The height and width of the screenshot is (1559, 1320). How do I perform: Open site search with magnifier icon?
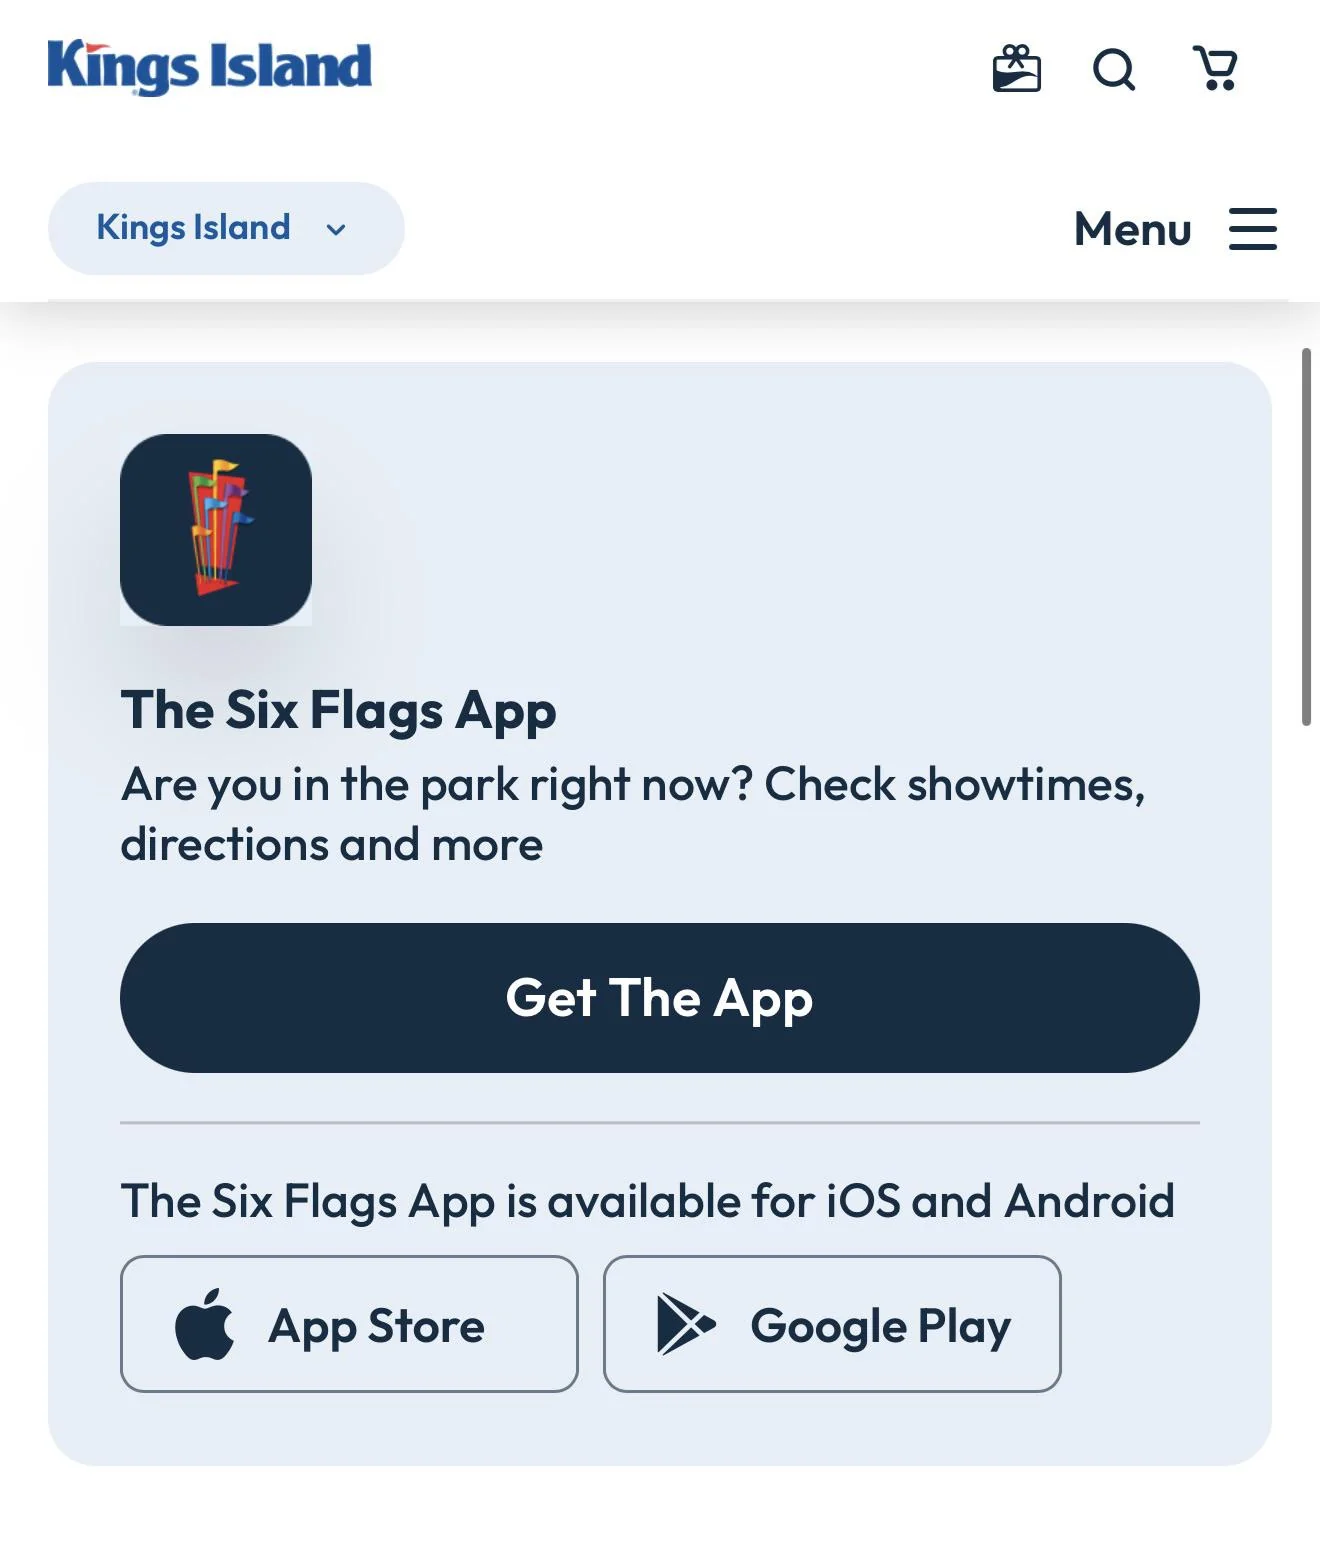point(1114,70)
